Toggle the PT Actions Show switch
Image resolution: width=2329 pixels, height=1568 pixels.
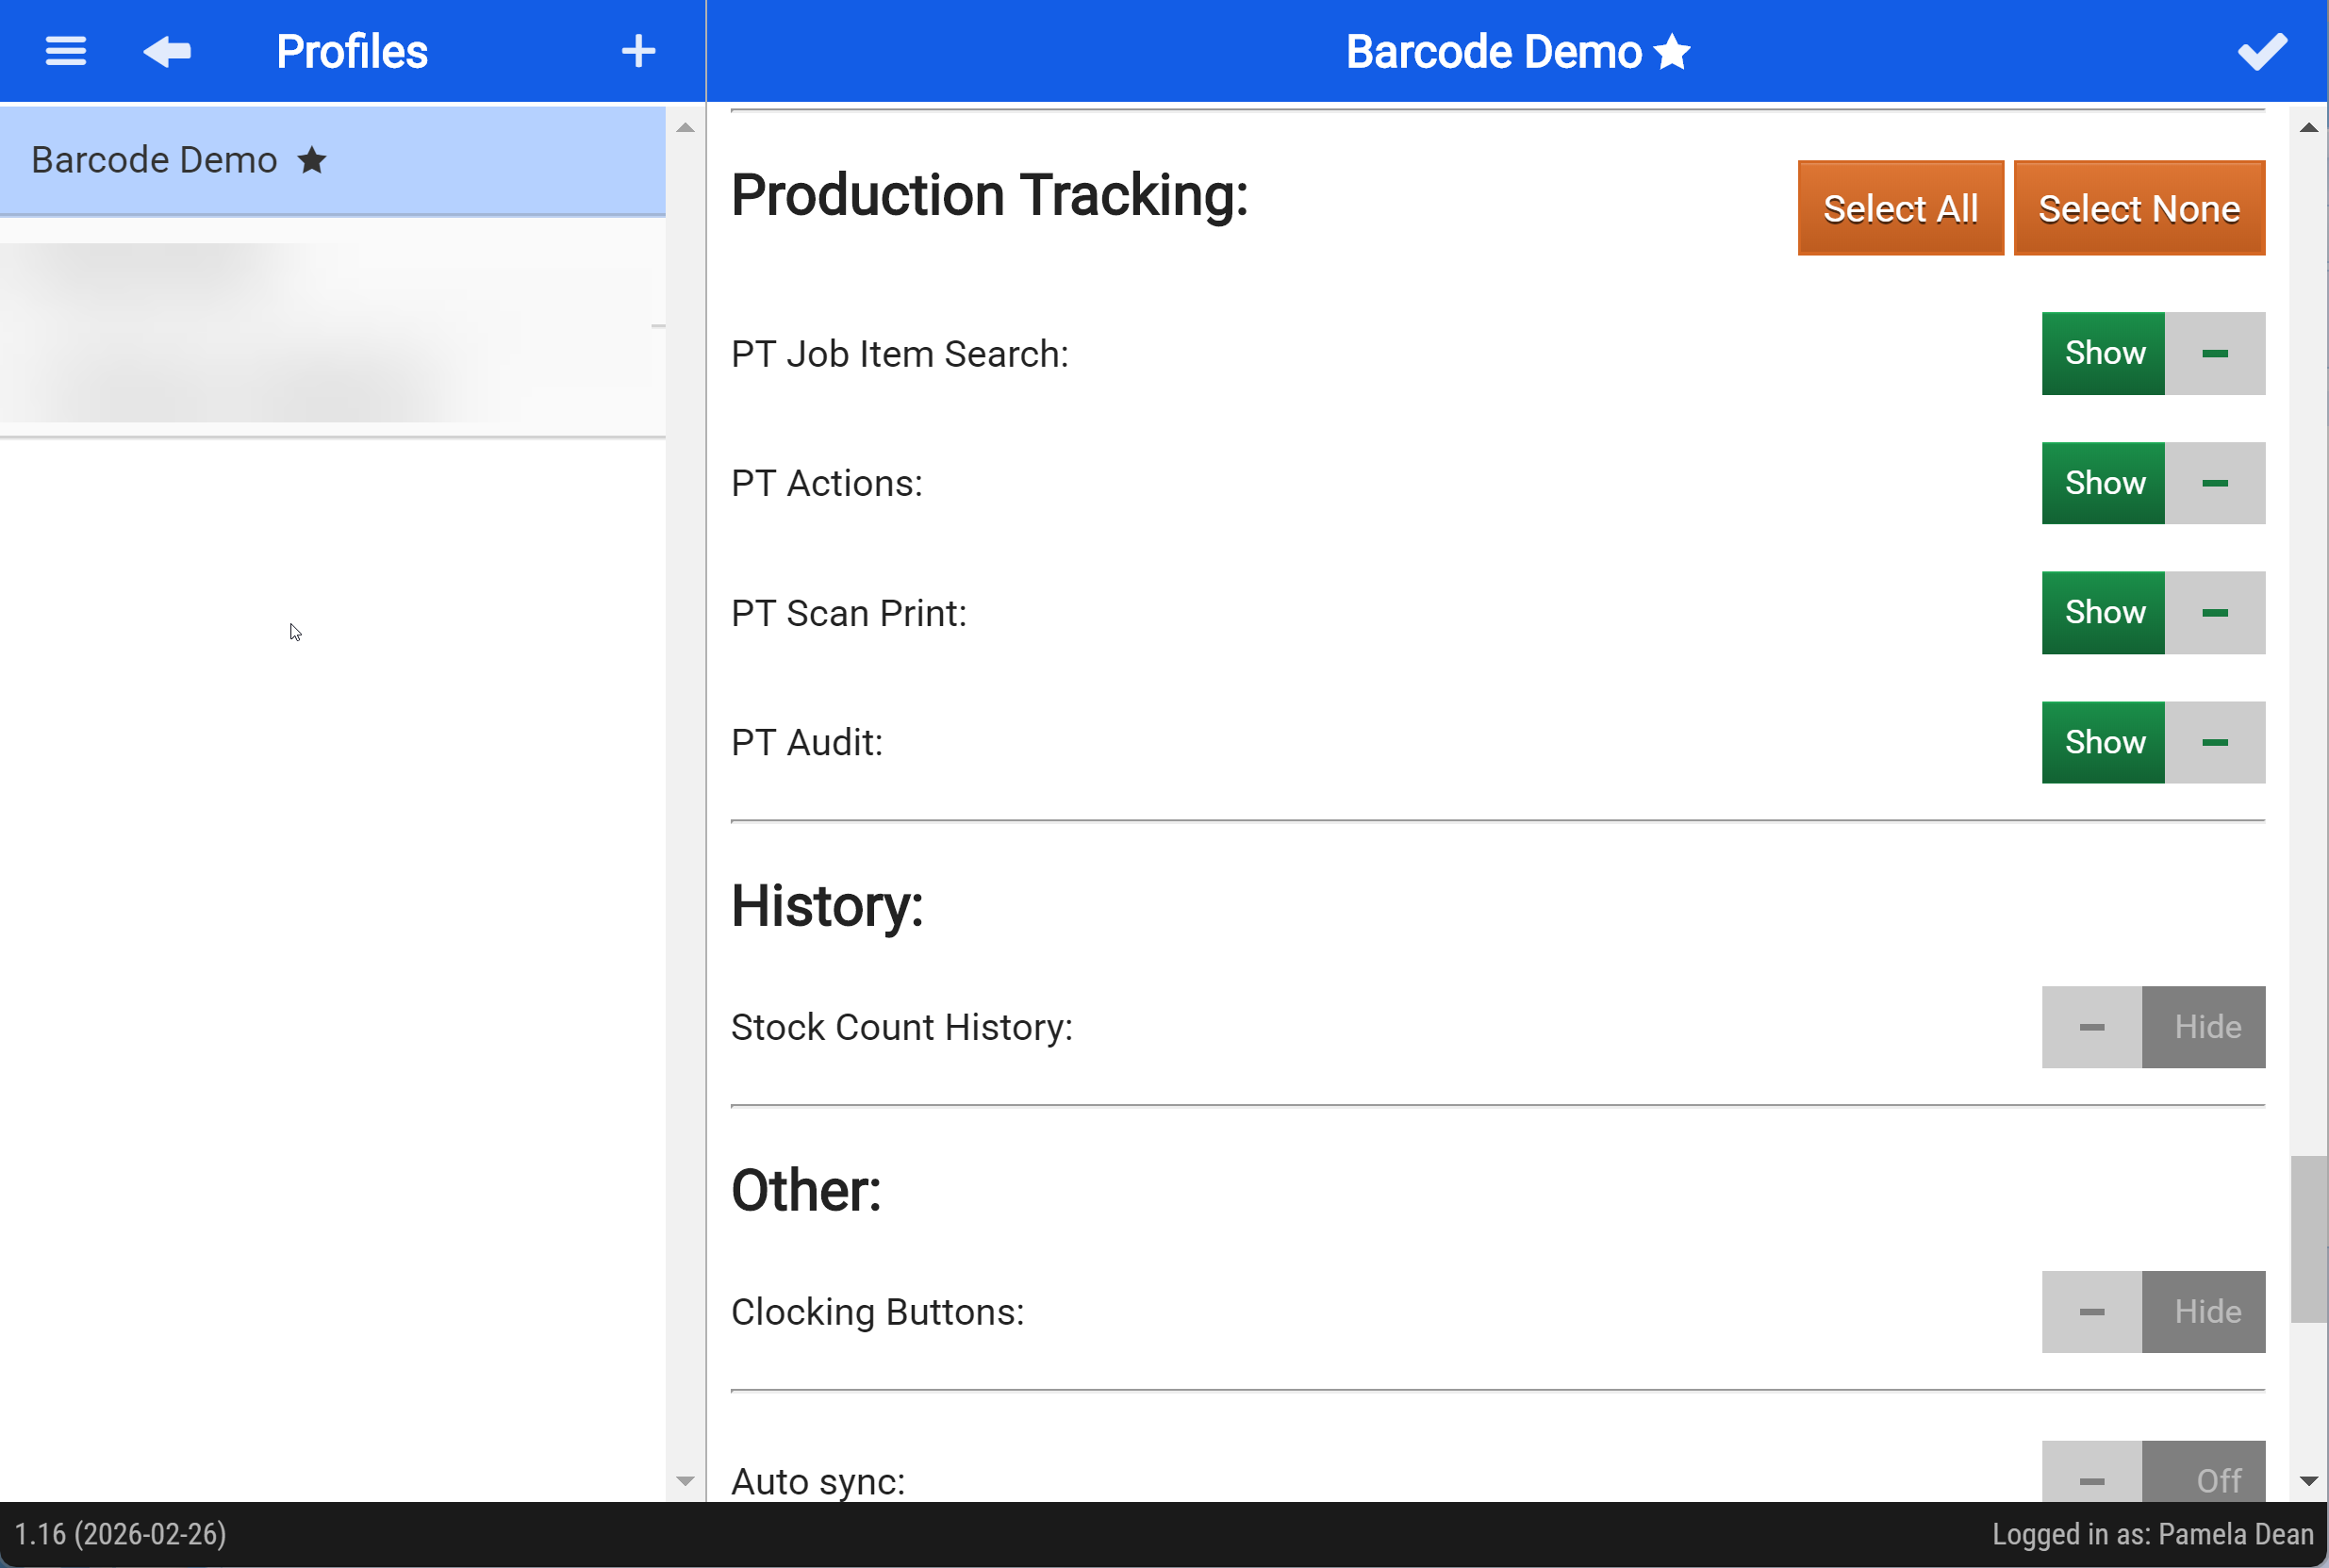(x=2153, y=483)
